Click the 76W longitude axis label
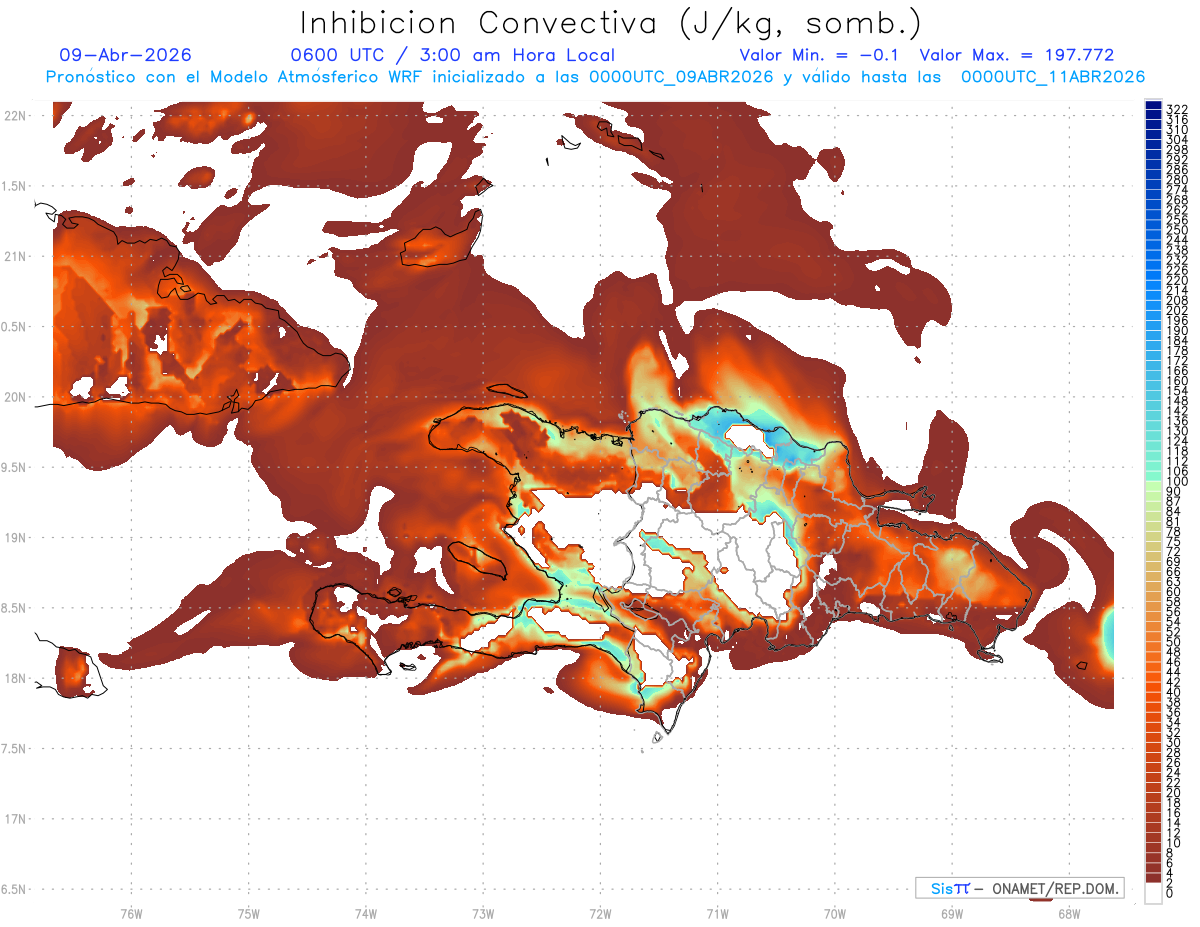Image resolution: width=1200 pixels, height=927 pixels. tap(131, 913)
